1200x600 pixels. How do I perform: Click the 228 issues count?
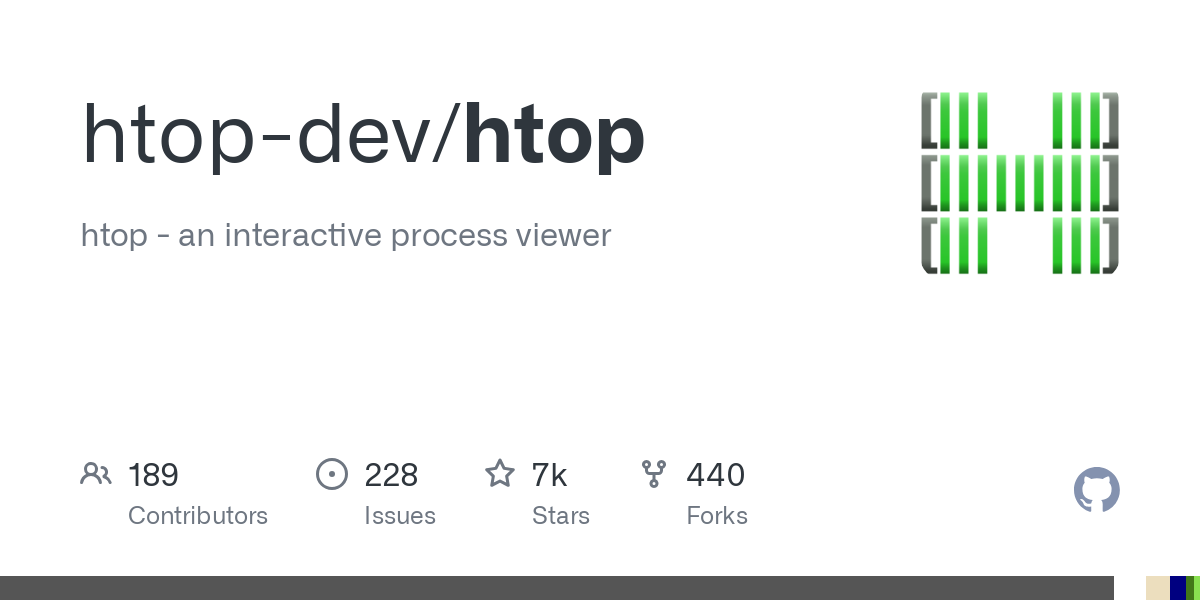point(391,475)
